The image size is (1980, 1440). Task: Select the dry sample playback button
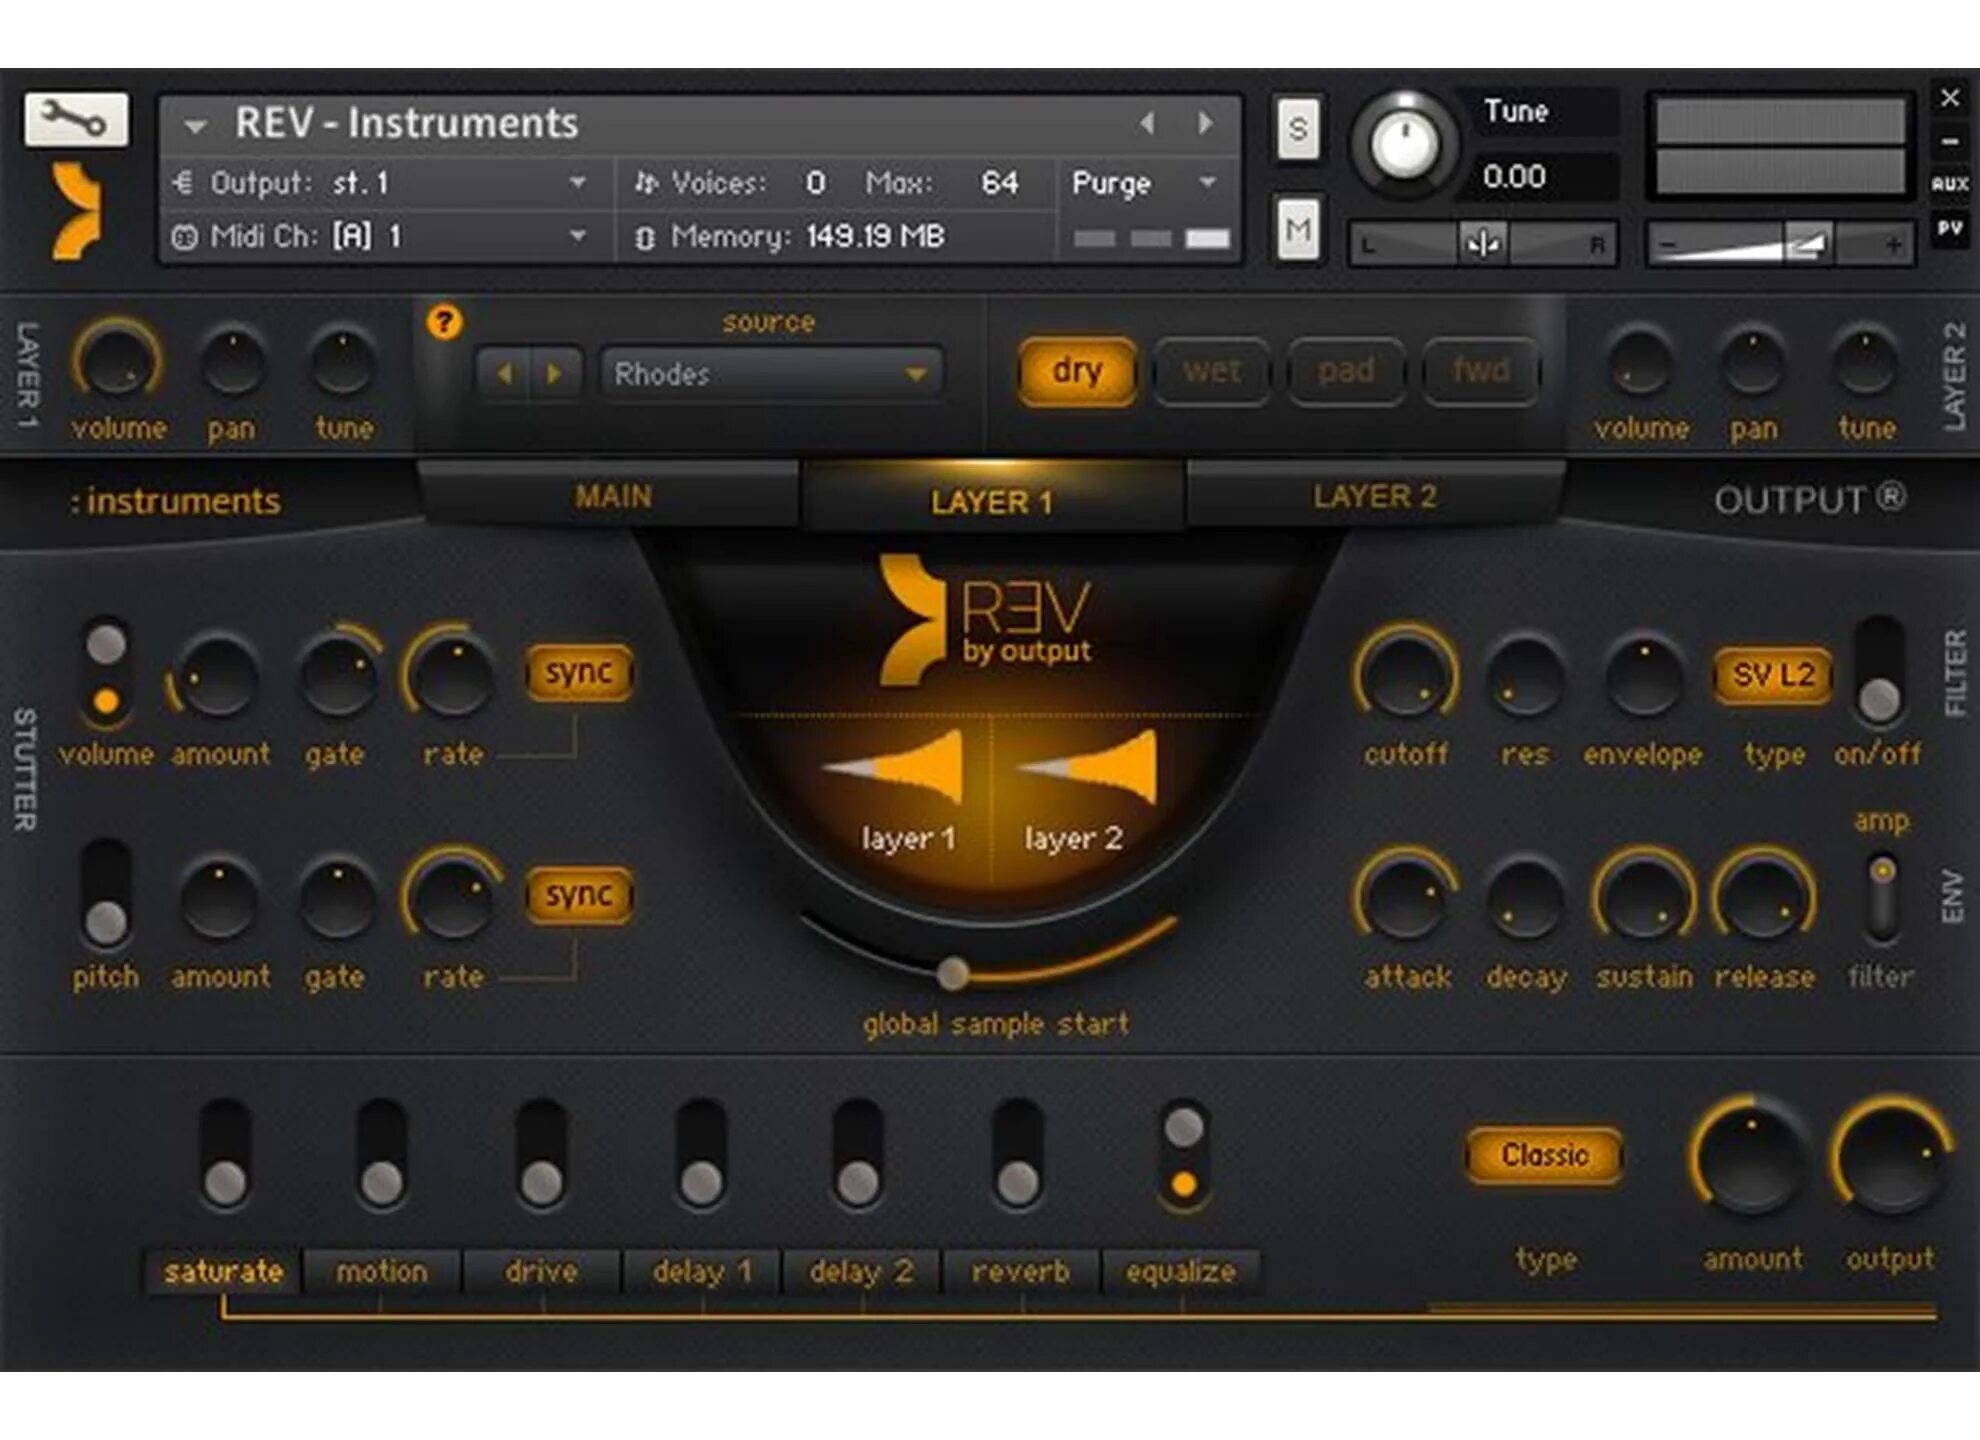coord(1078,370)
